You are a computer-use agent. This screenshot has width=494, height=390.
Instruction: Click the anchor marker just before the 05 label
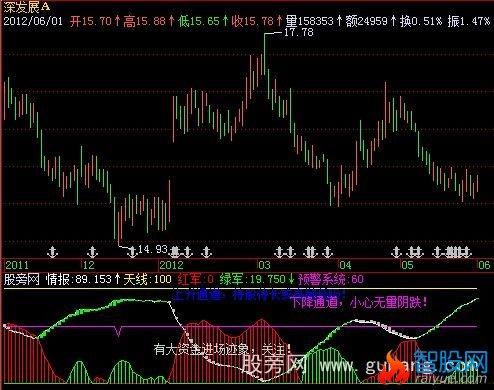point(396,252)
